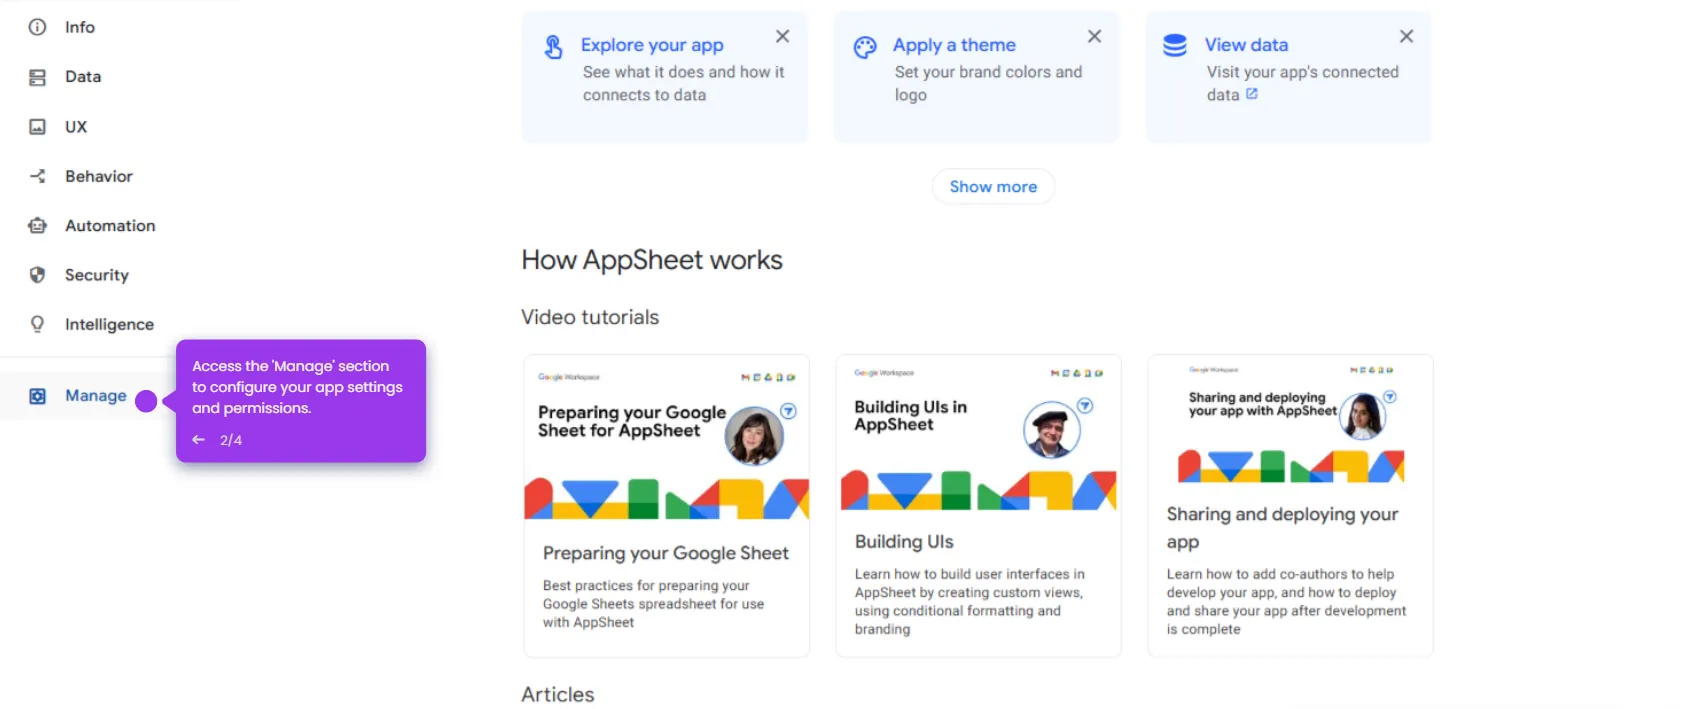1693x709 pixels.
Task: Click the View data database icon
Action: (x=1175, y=45)
